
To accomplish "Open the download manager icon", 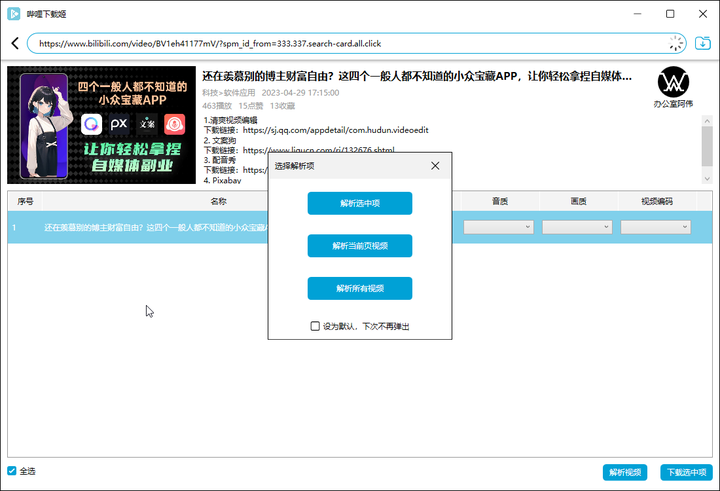I will pos(703,43).
